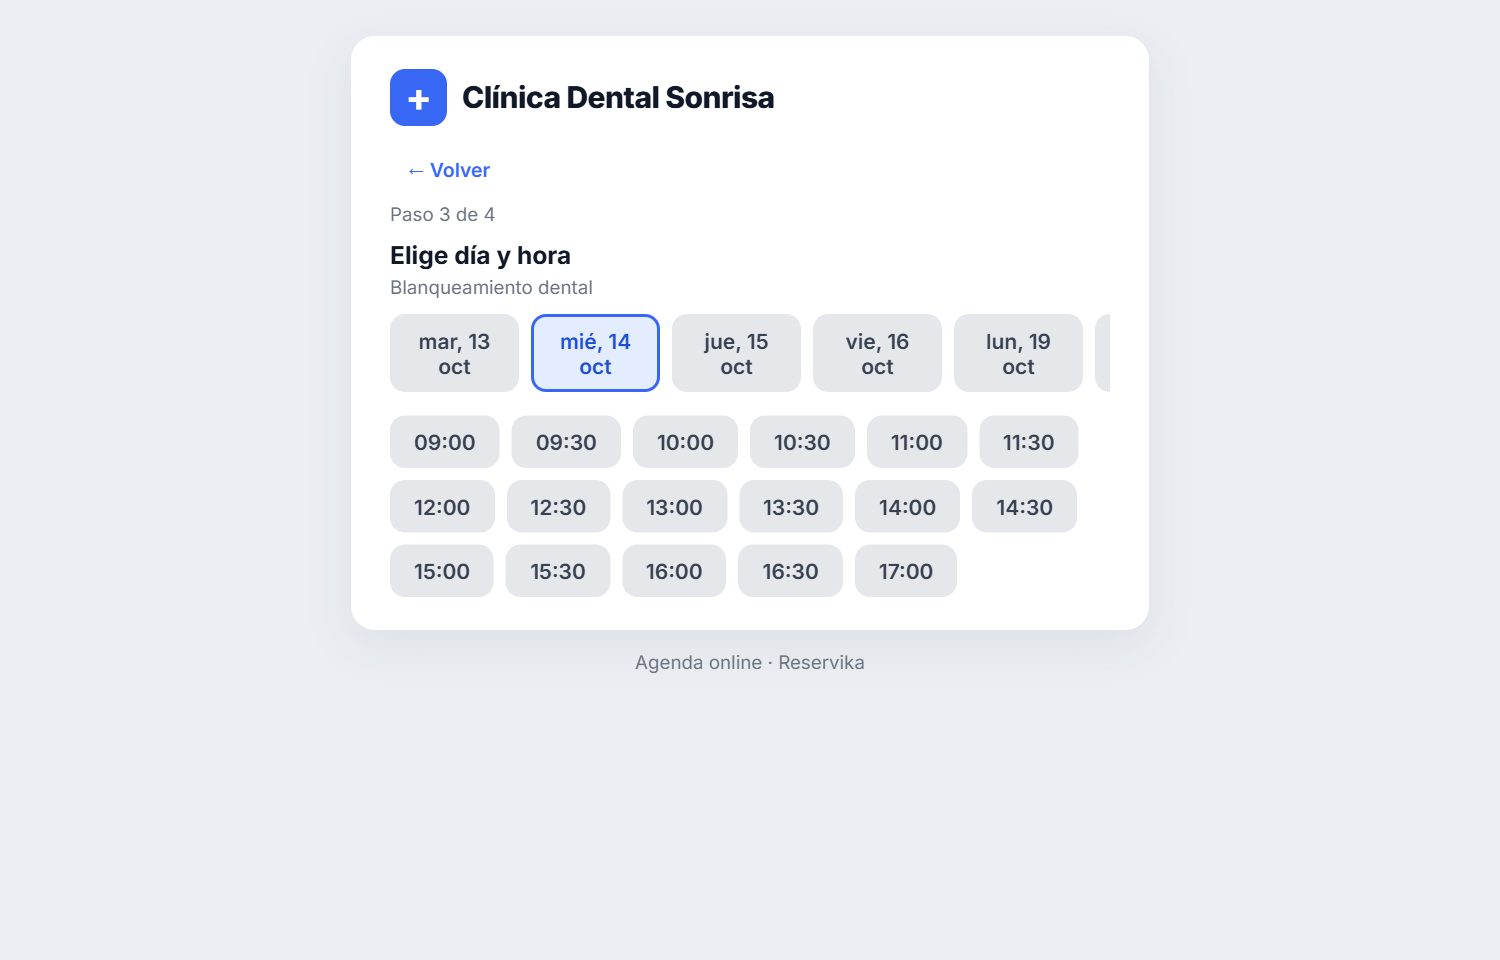
Task: Select the 11:30 time slot
Action: tap(1028, 442)
